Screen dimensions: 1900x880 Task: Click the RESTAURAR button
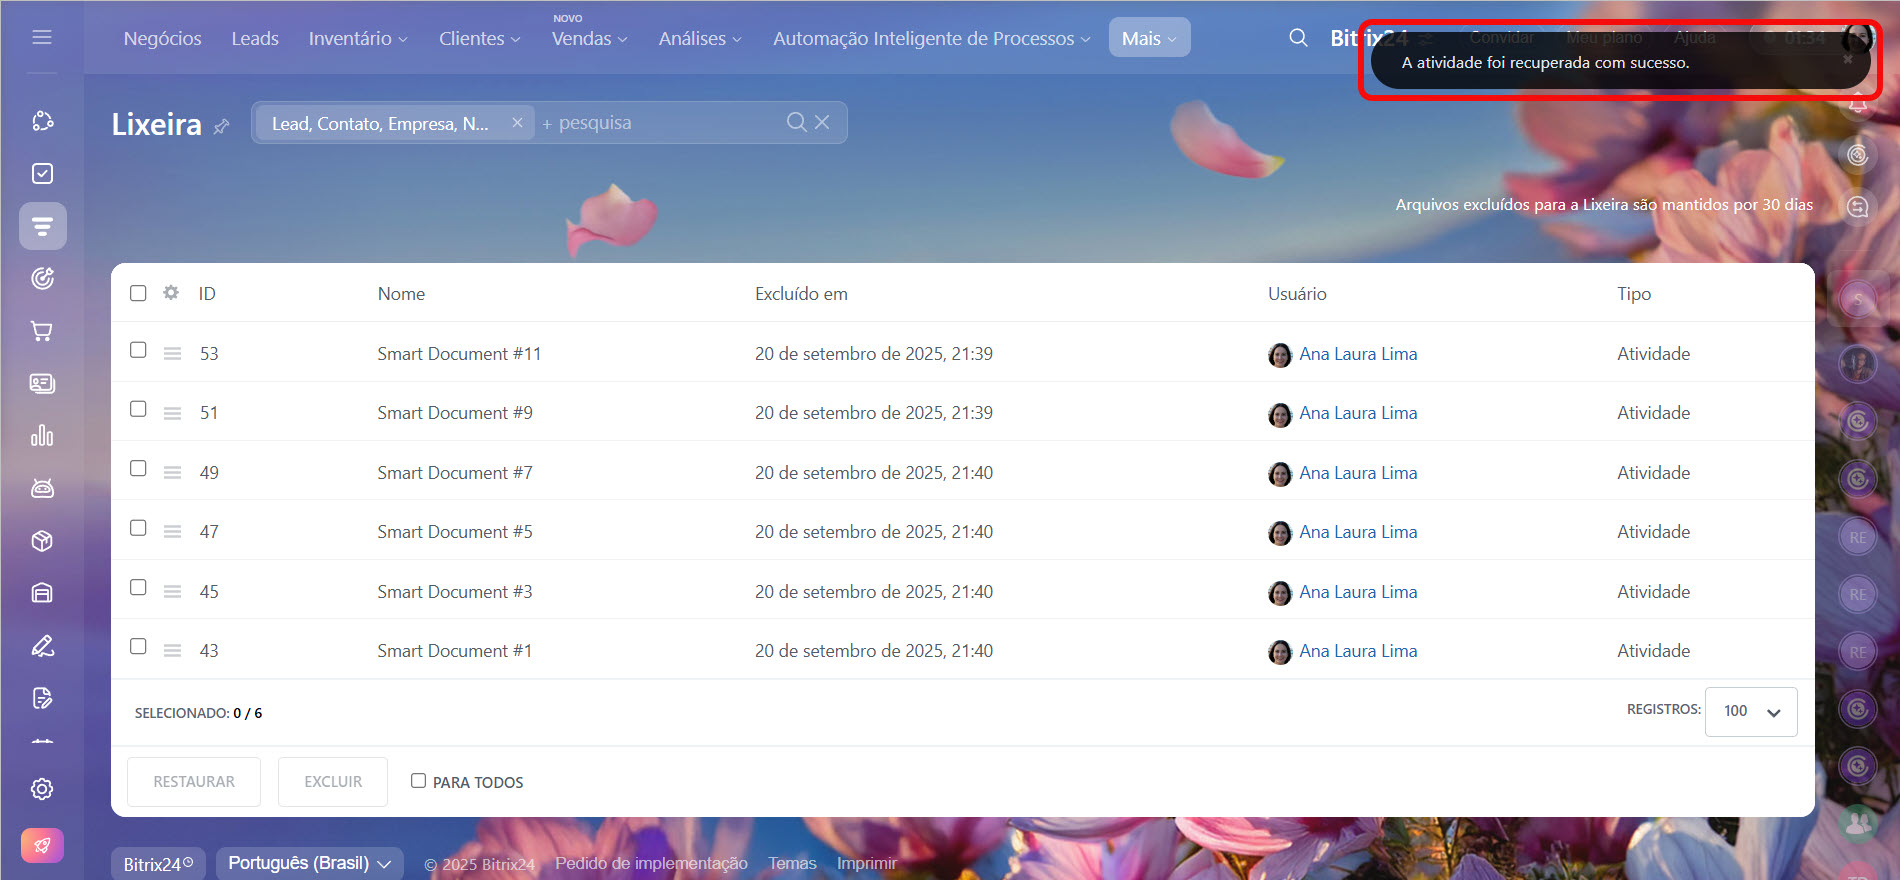click(x=194, y=782)
